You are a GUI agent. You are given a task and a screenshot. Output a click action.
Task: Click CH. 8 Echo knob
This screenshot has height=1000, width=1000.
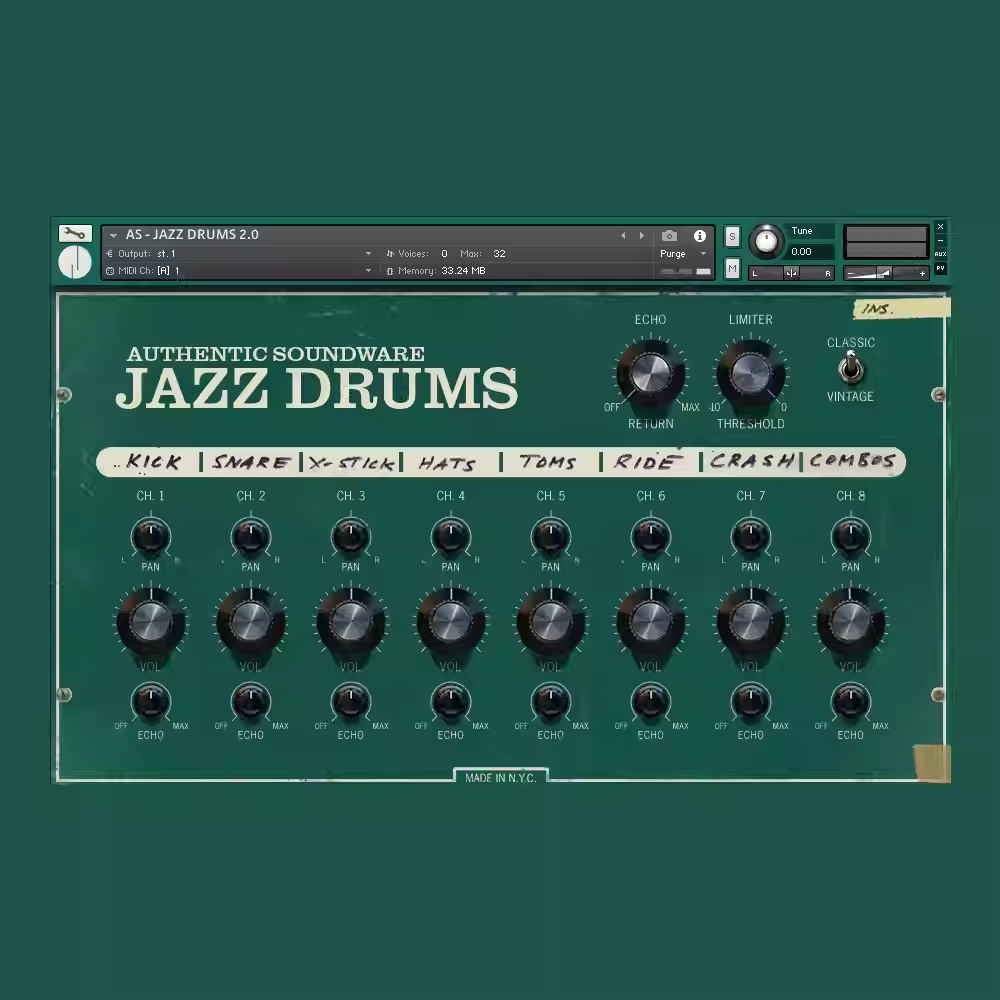tap(851, 702)
